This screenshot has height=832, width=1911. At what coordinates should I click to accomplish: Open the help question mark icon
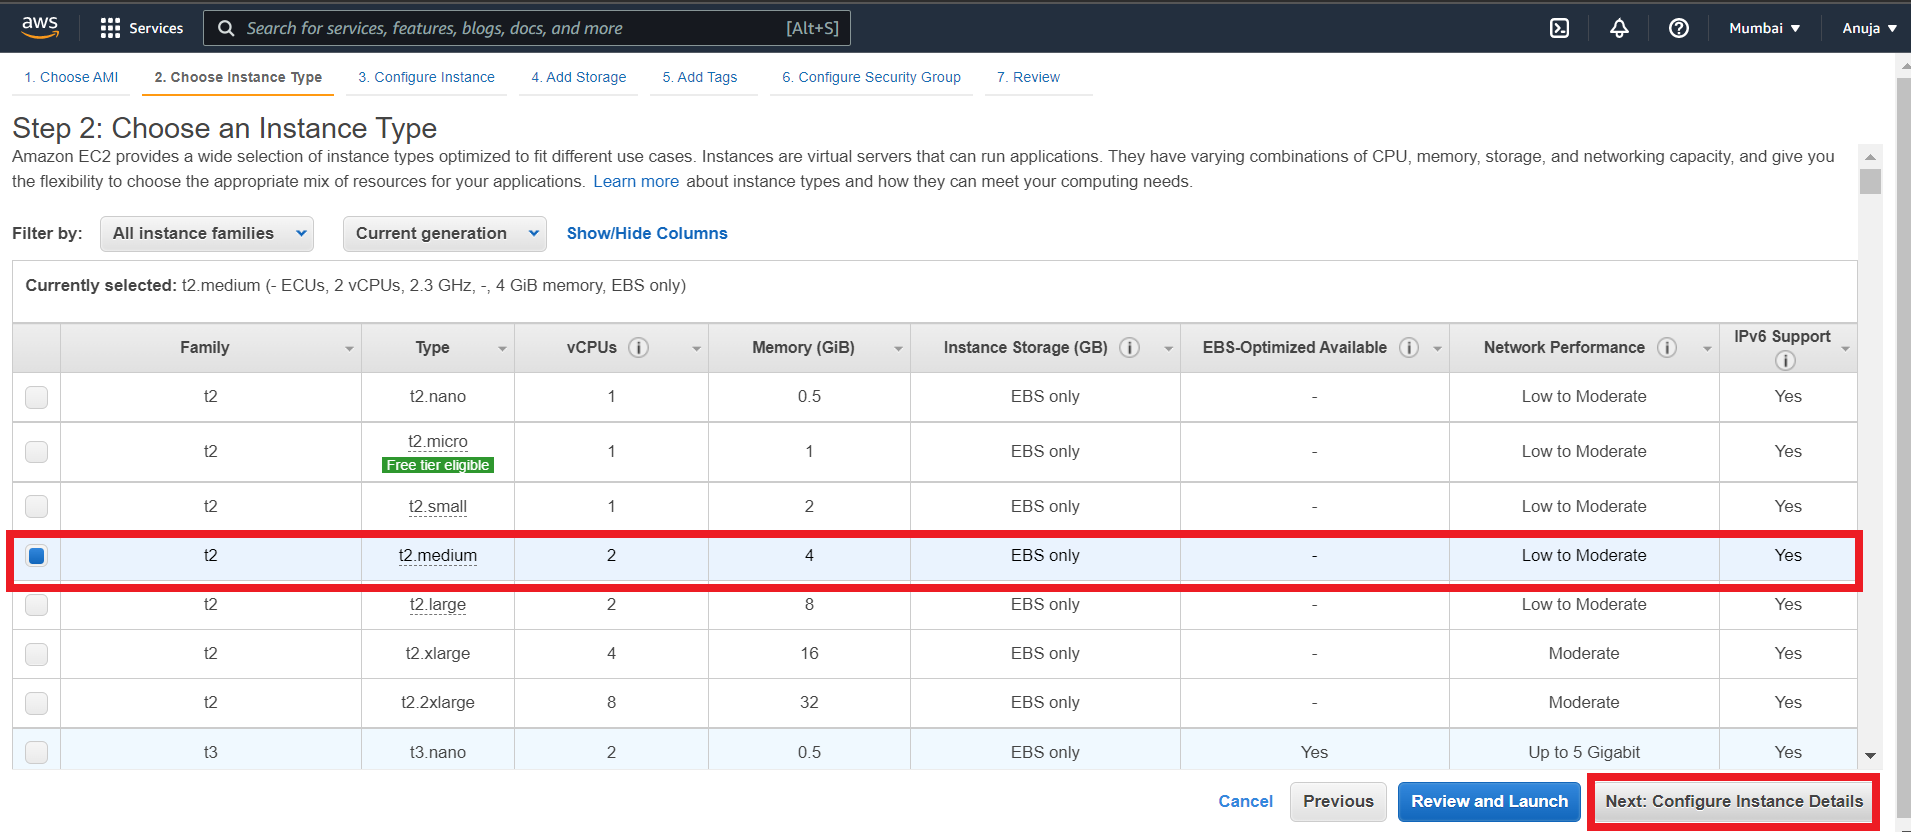[1679, 28]
